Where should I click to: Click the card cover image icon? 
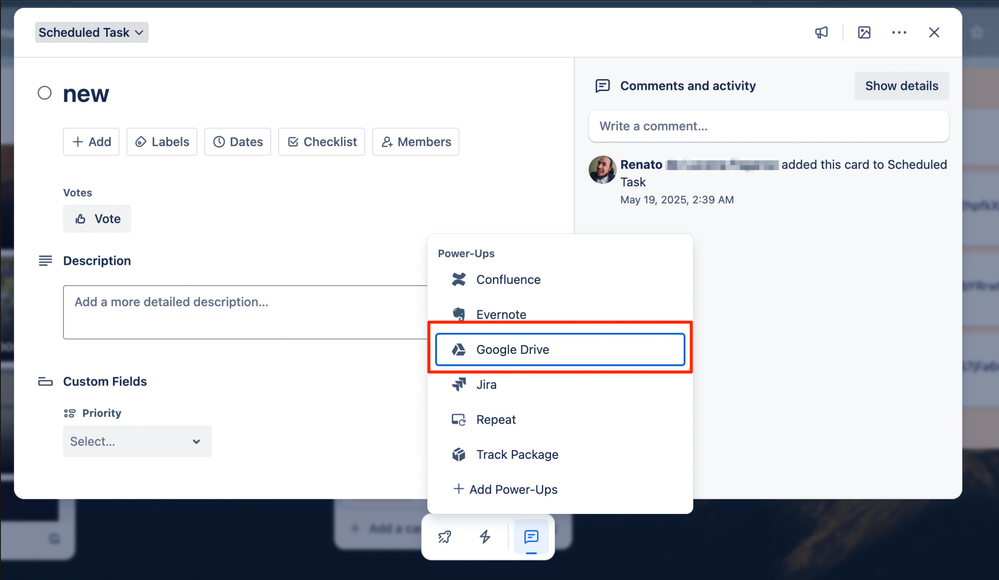pyautogui.click(x=864, y=33)
